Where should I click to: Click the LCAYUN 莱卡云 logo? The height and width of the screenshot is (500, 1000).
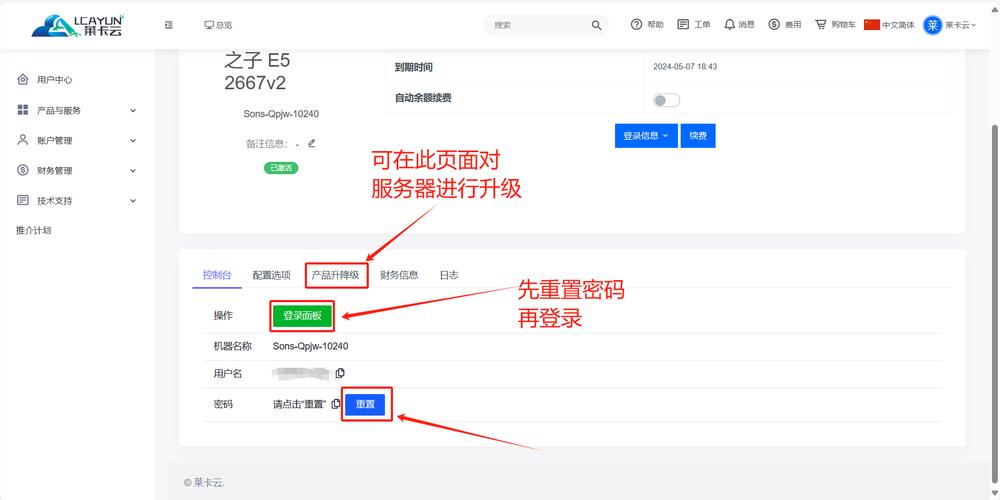click(x=78, y=25)
